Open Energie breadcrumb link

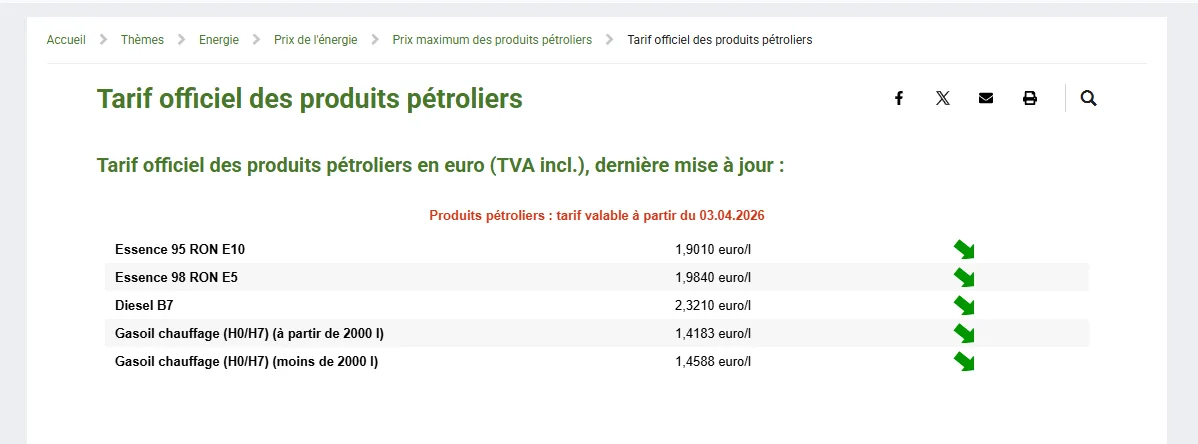(219, 40)
